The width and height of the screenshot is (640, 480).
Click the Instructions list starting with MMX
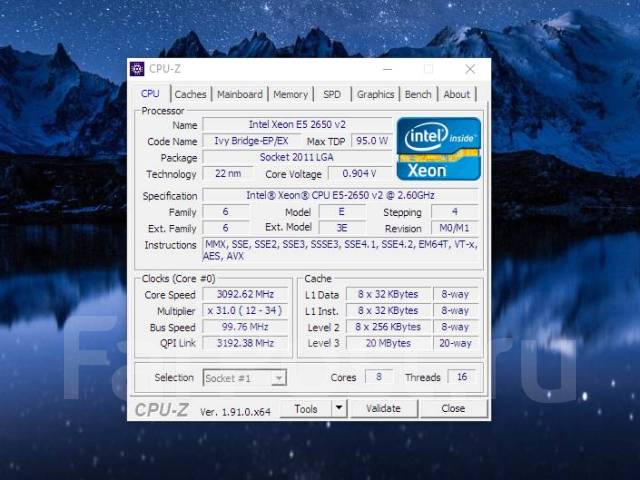340,250
